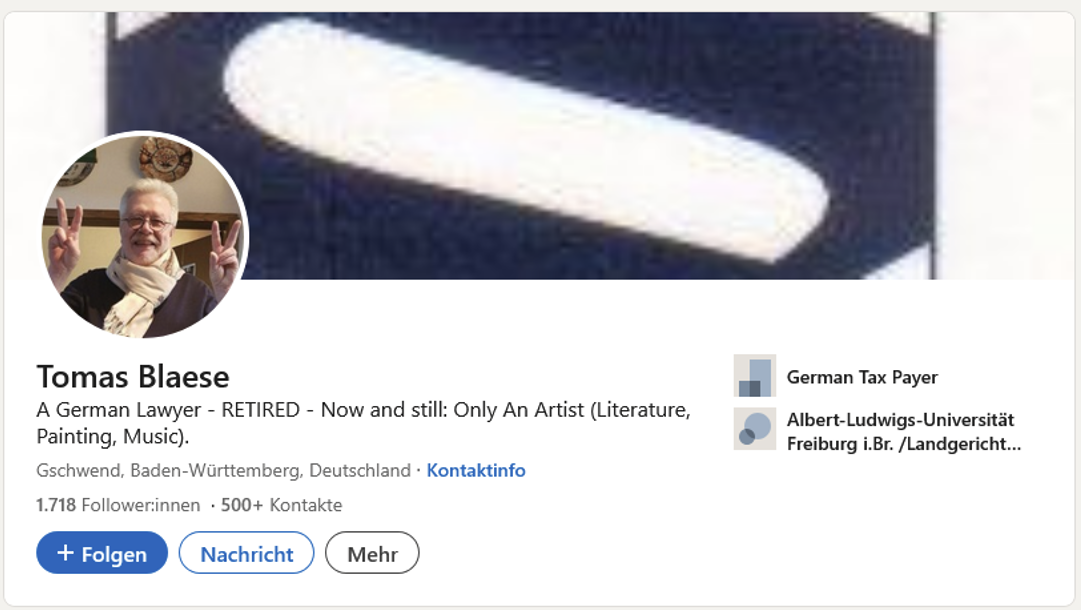Open Albert-Ludwigs-Universität Freiburg education link

(x=904, y=431)
